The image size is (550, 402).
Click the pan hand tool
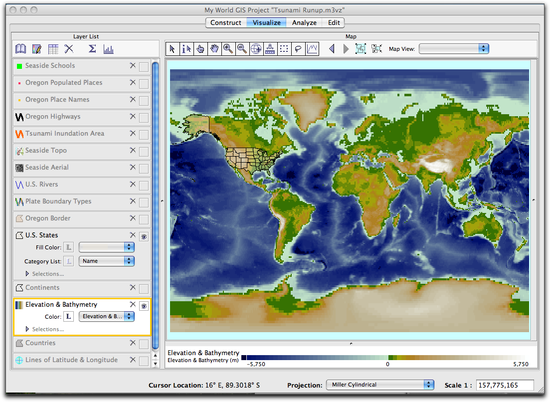click(x=214, y=49)
